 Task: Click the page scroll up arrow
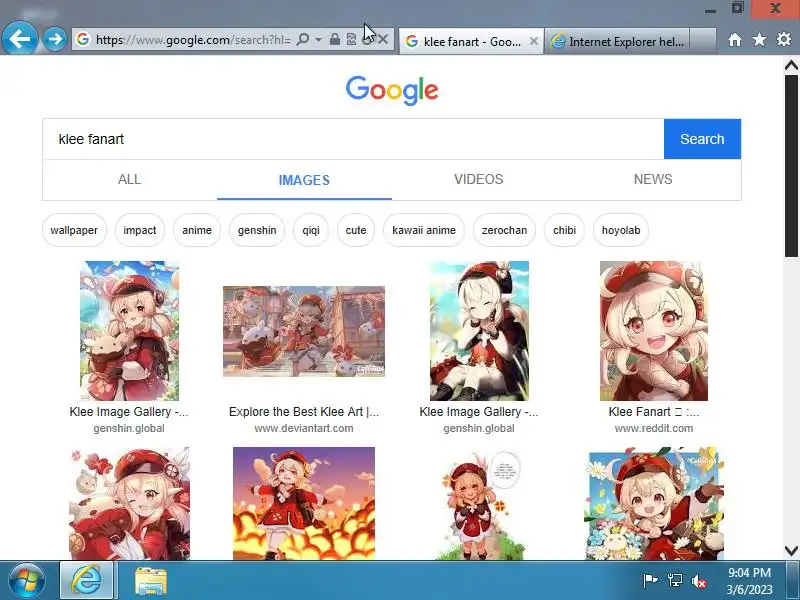point(791,65)
